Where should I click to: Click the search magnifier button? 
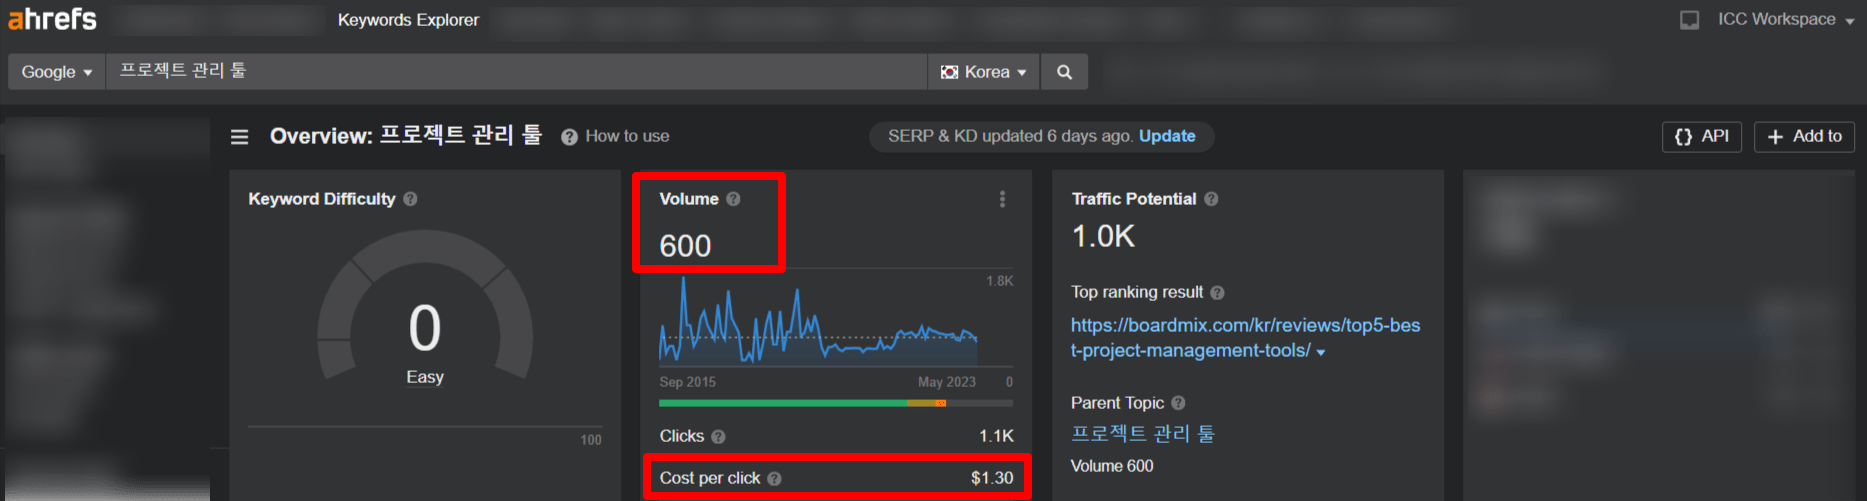click(x=1064, y=72)
